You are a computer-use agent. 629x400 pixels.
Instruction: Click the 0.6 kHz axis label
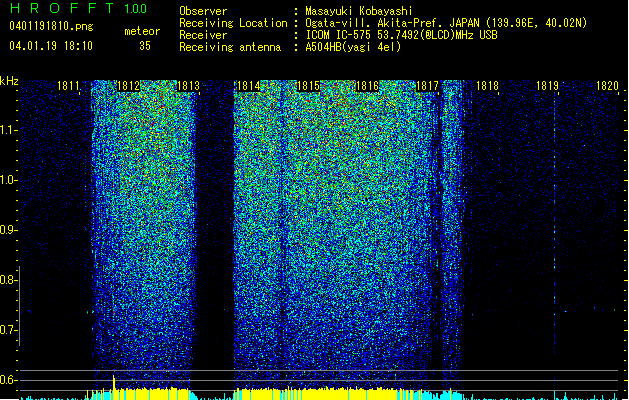point(8,380)
